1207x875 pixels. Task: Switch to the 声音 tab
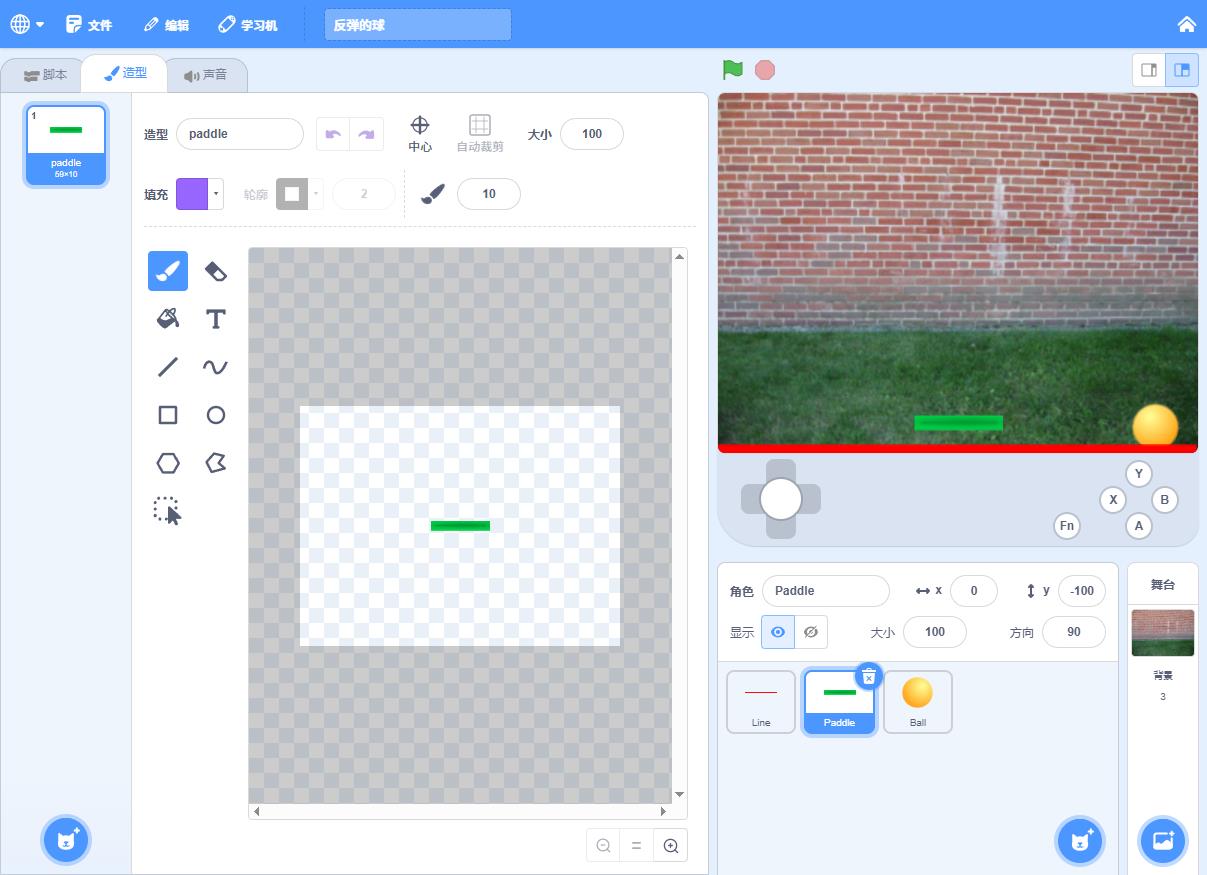click(206, 75)
